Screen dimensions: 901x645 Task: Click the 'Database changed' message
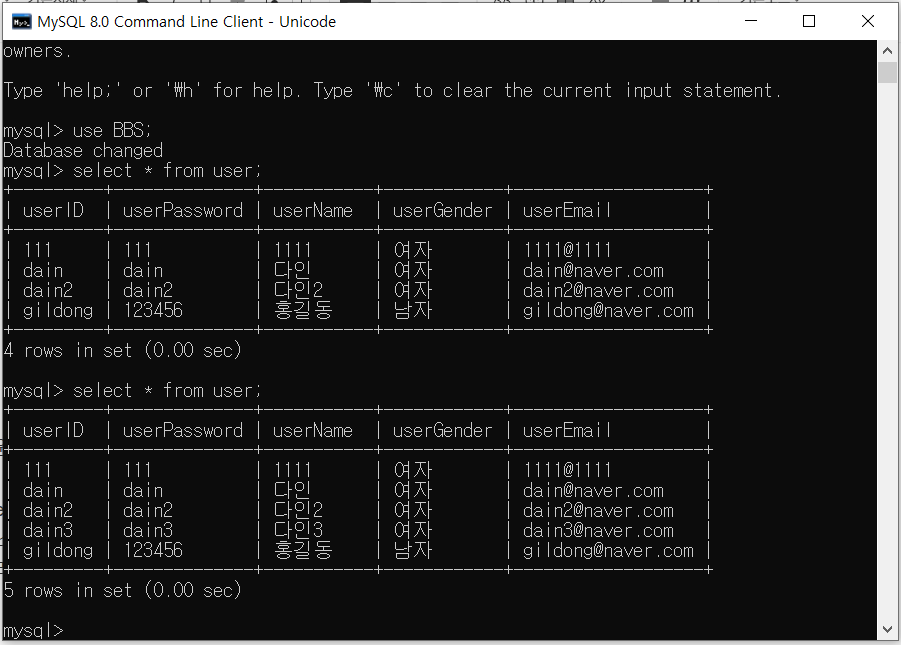tap(83, 151)
